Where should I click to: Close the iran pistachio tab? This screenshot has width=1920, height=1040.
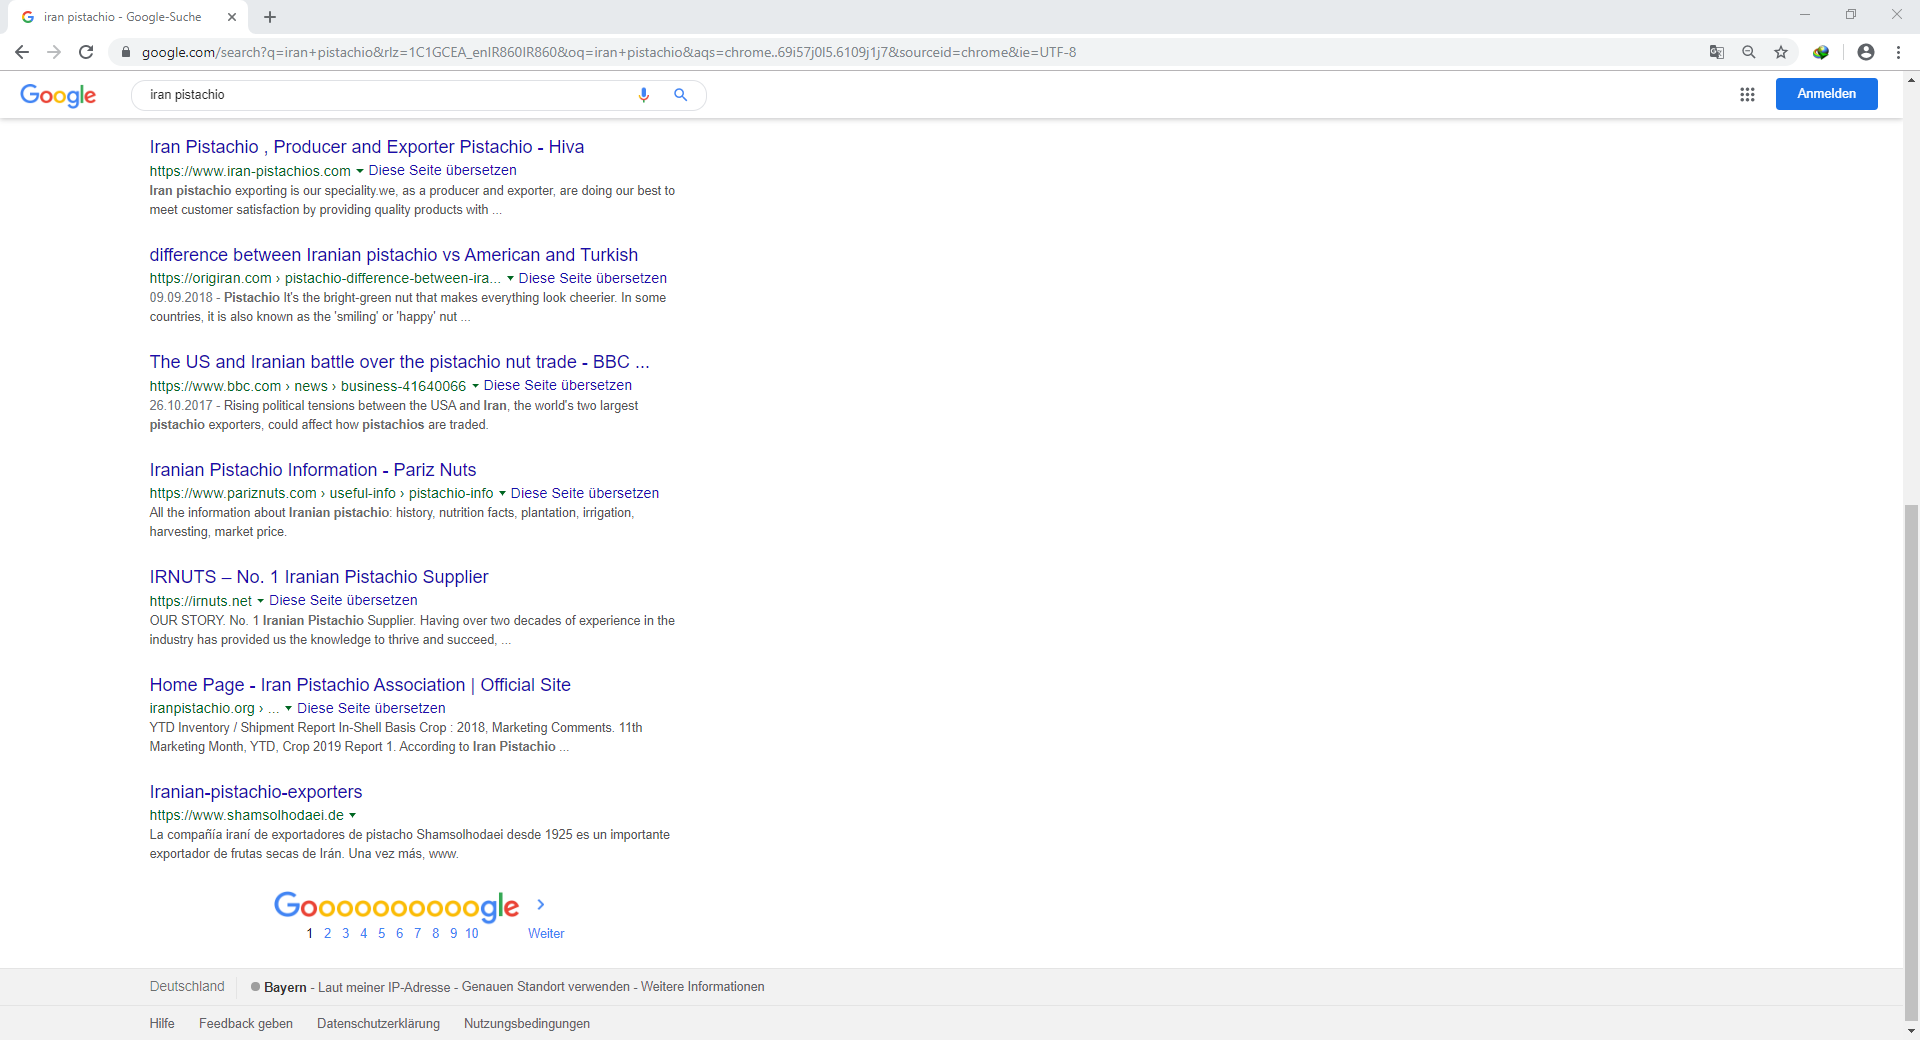(232, 17)
